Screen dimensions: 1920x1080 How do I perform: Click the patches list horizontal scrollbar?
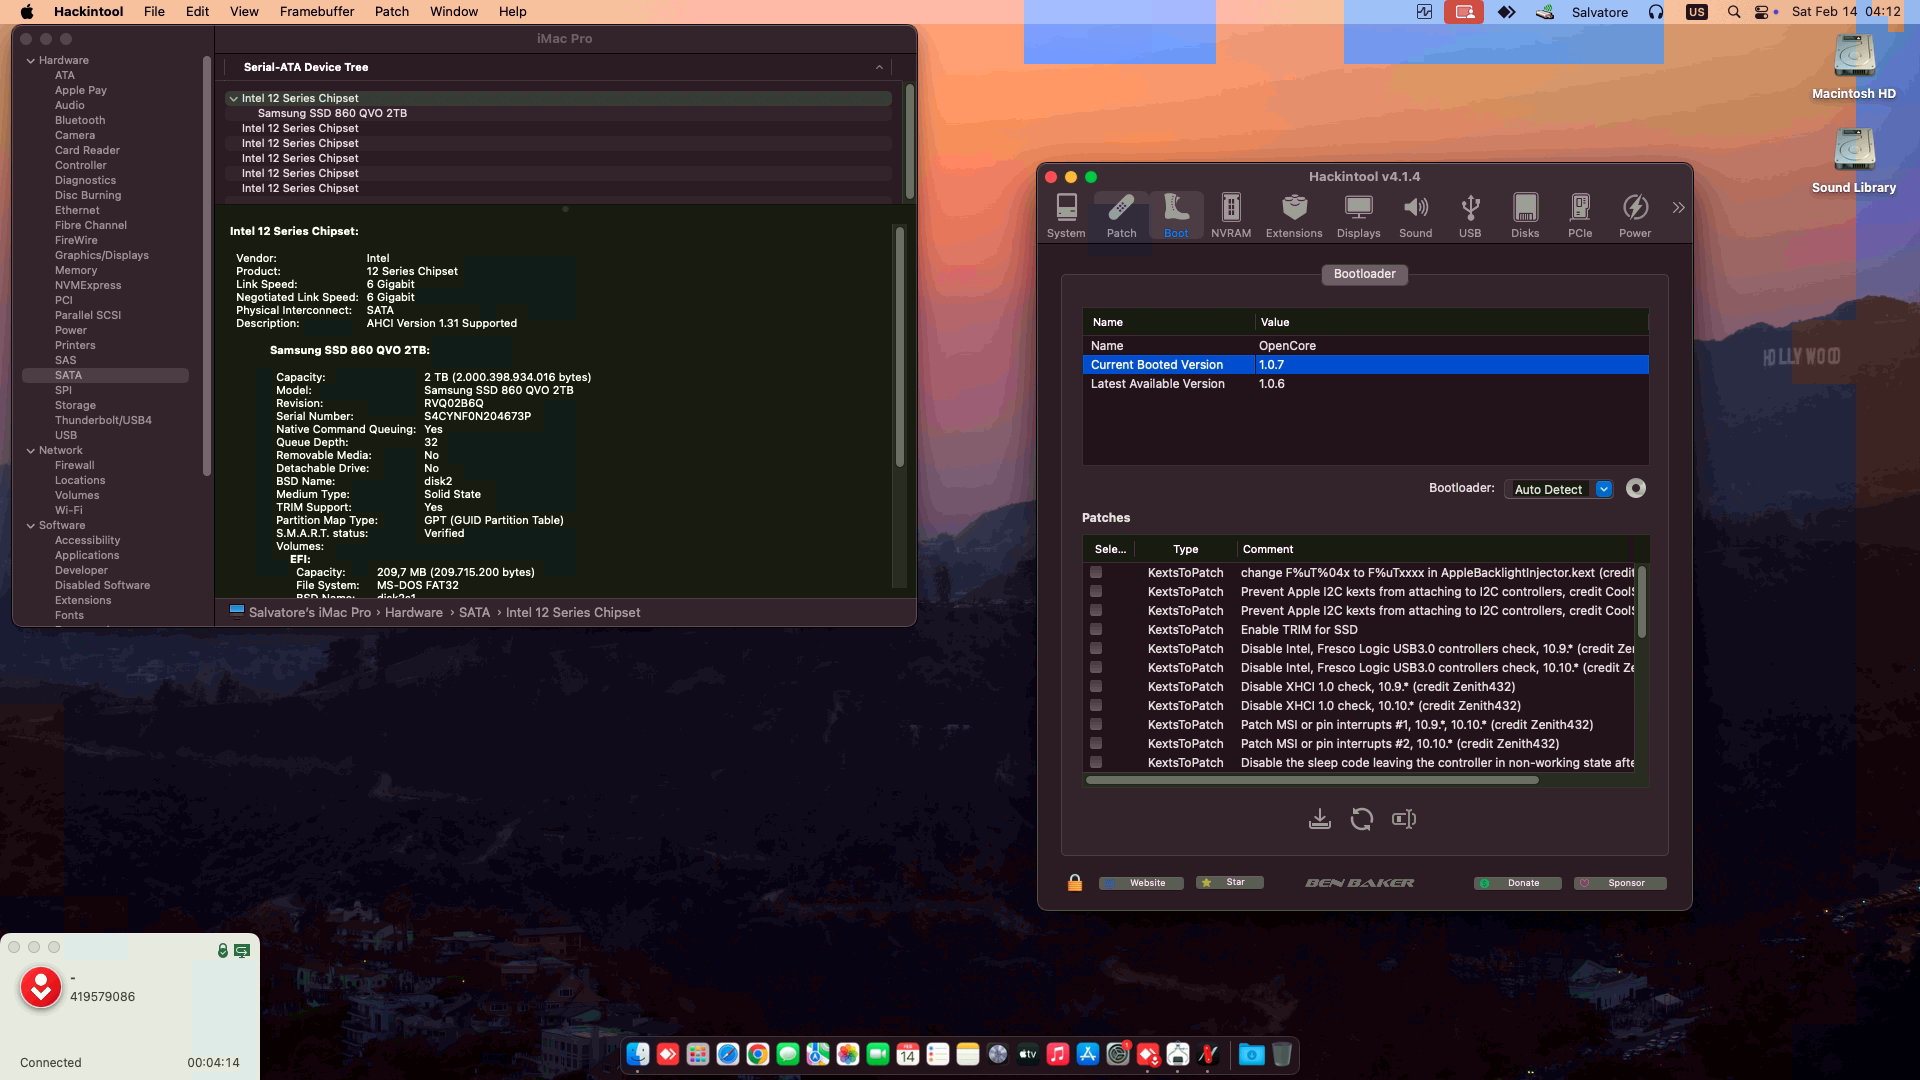(1312, 780)
